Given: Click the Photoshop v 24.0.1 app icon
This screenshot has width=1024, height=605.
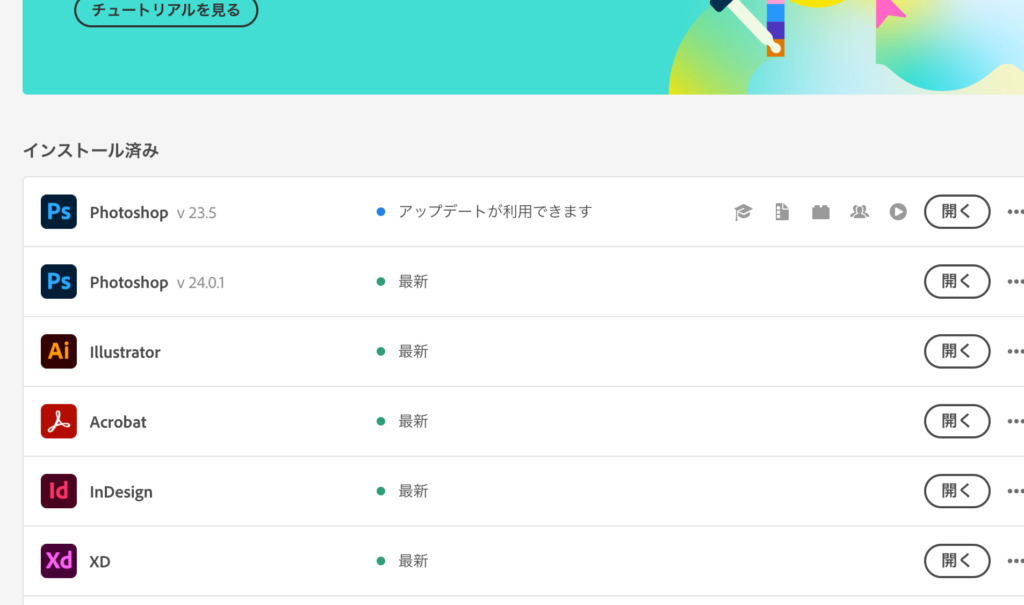Looking at the screenshot, I should click(x=59, y=282).
